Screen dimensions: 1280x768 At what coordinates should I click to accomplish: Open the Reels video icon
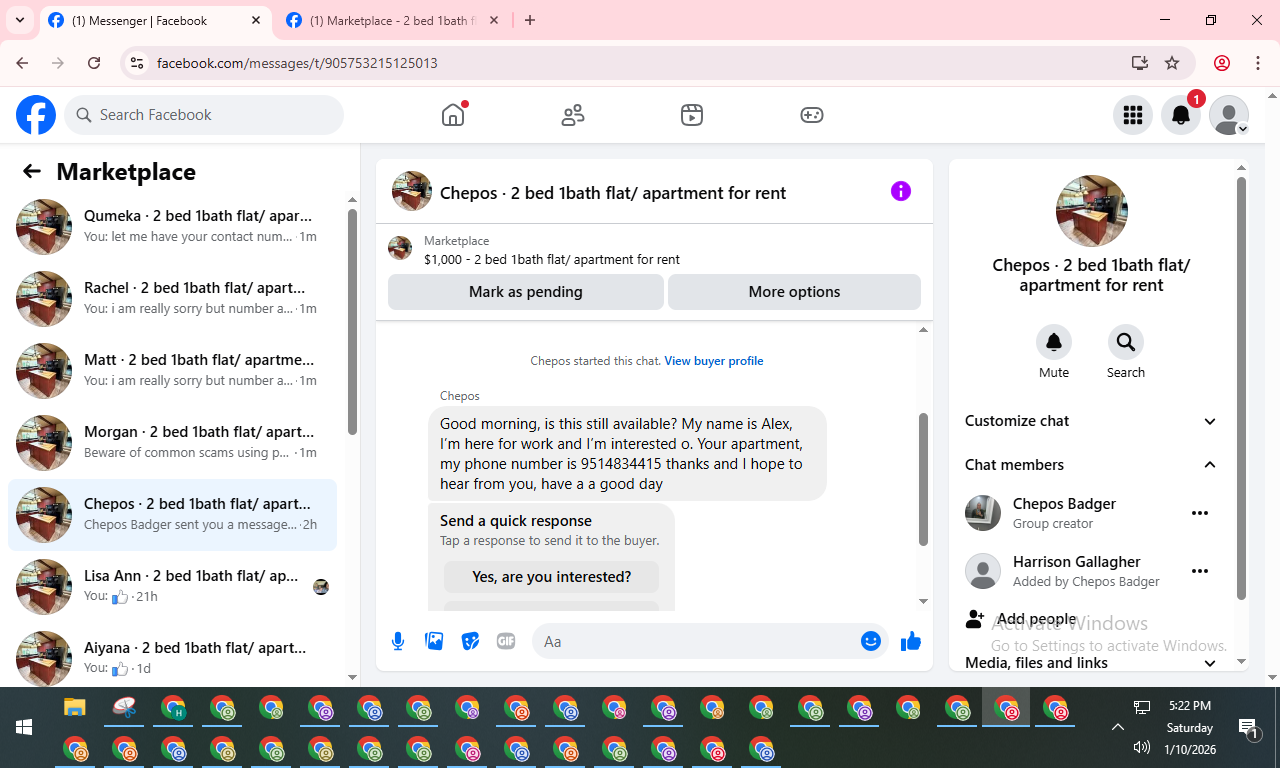(692, 115)
